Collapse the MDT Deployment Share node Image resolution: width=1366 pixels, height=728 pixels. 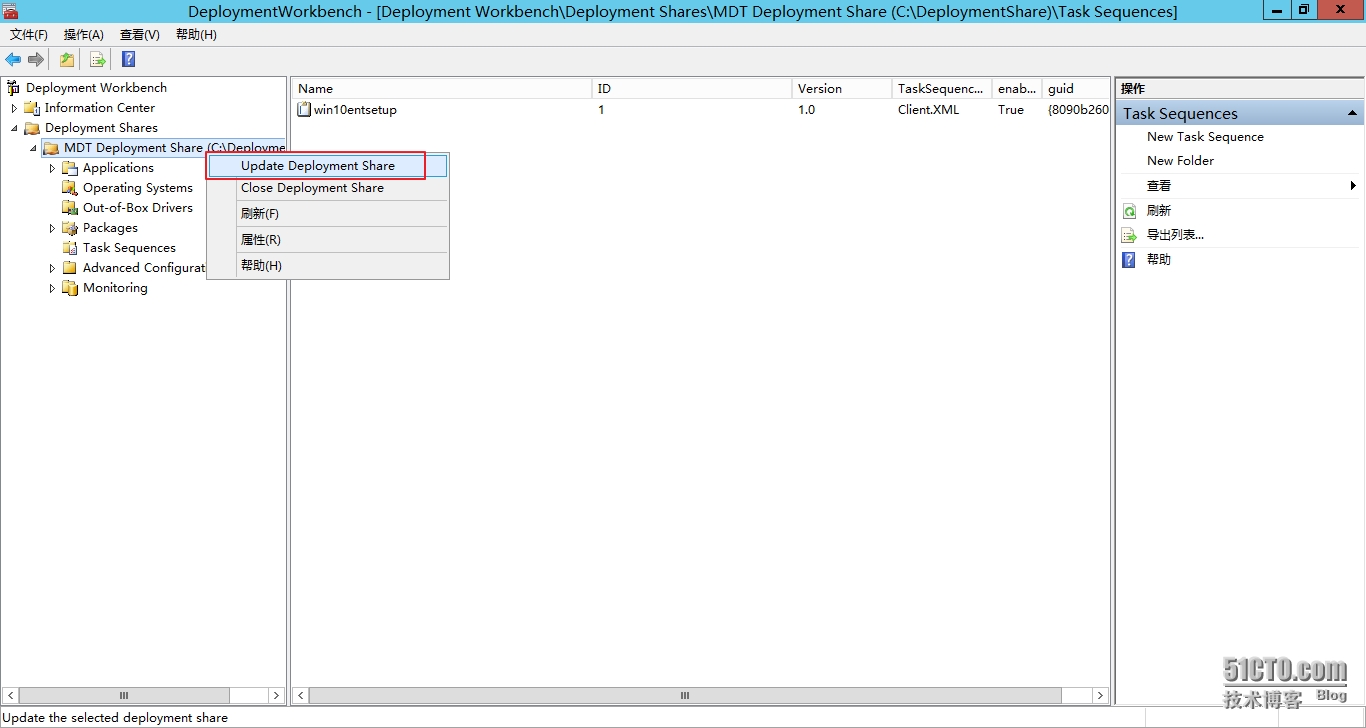(x=33, y=148)
